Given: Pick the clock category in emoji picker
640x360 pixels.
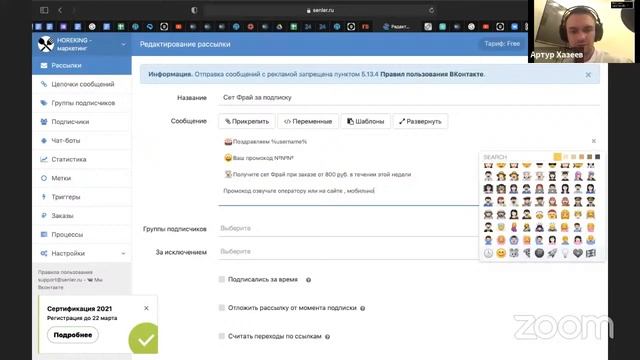Looking at the screenshot, I should tap(488, 253).
